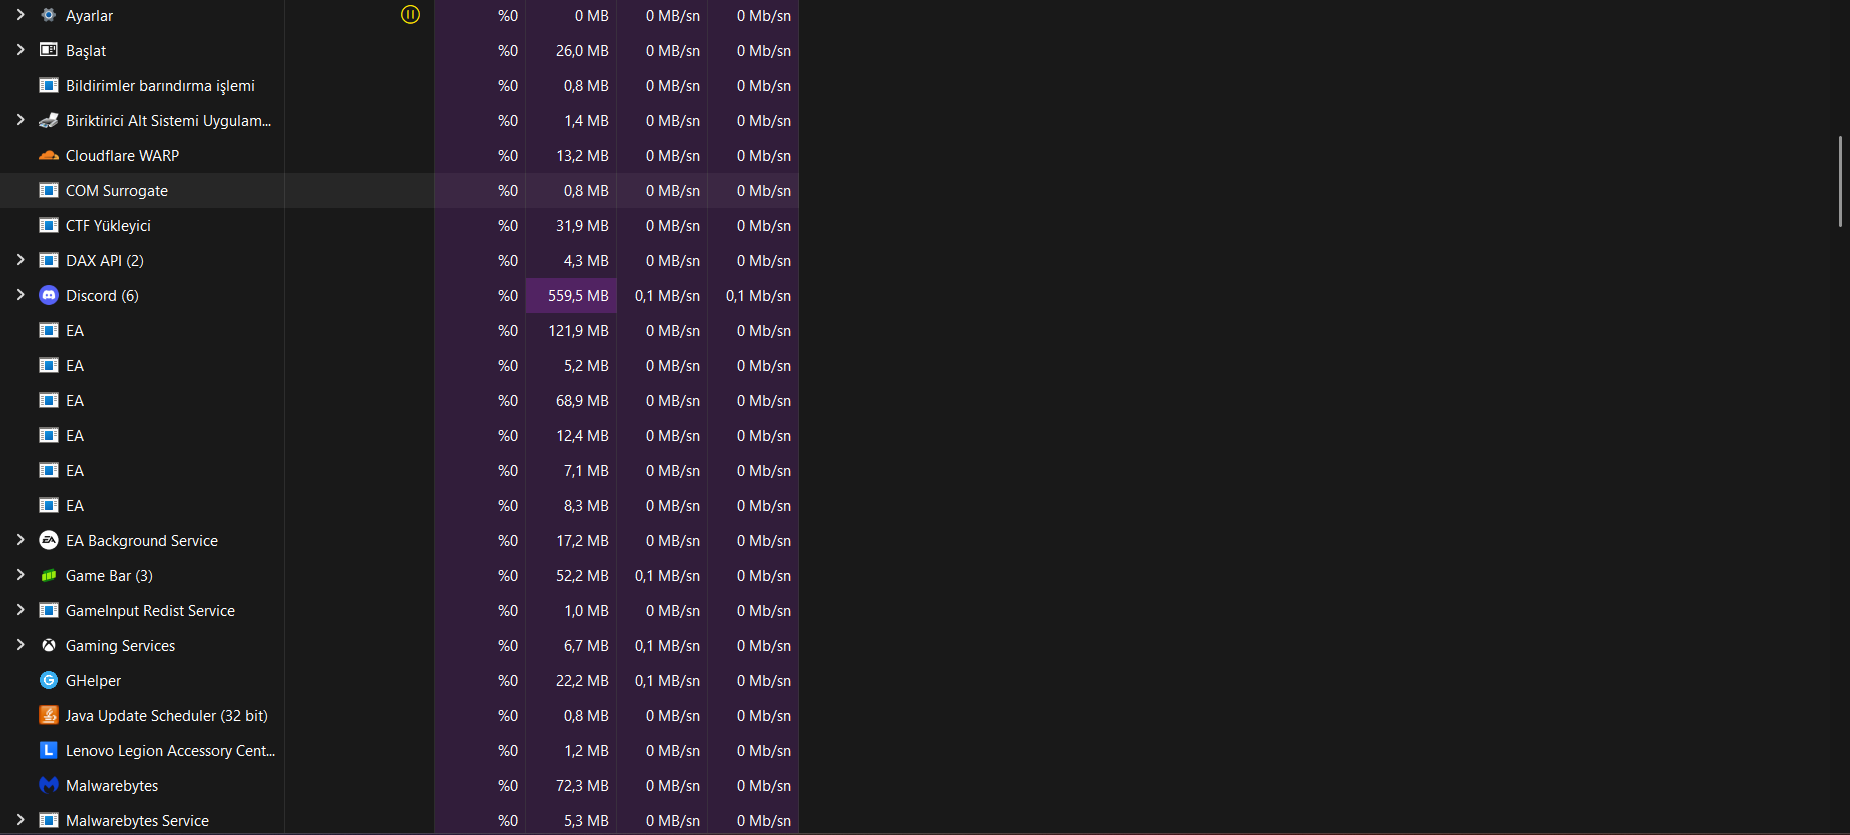Click the '22,2 MB' GHelper memory value

582,681
